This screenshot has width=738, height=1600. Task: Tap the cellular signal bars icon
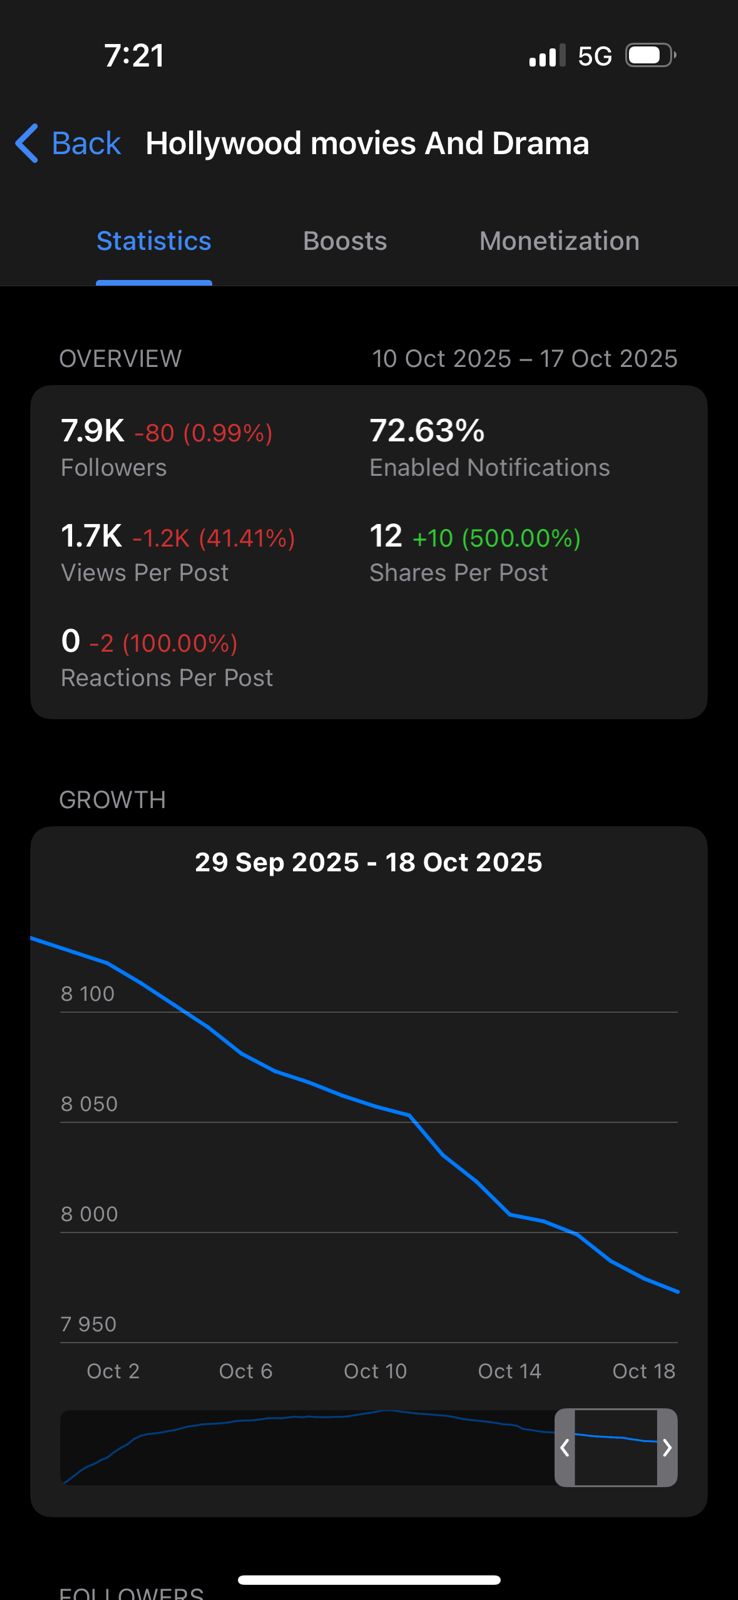547,56
